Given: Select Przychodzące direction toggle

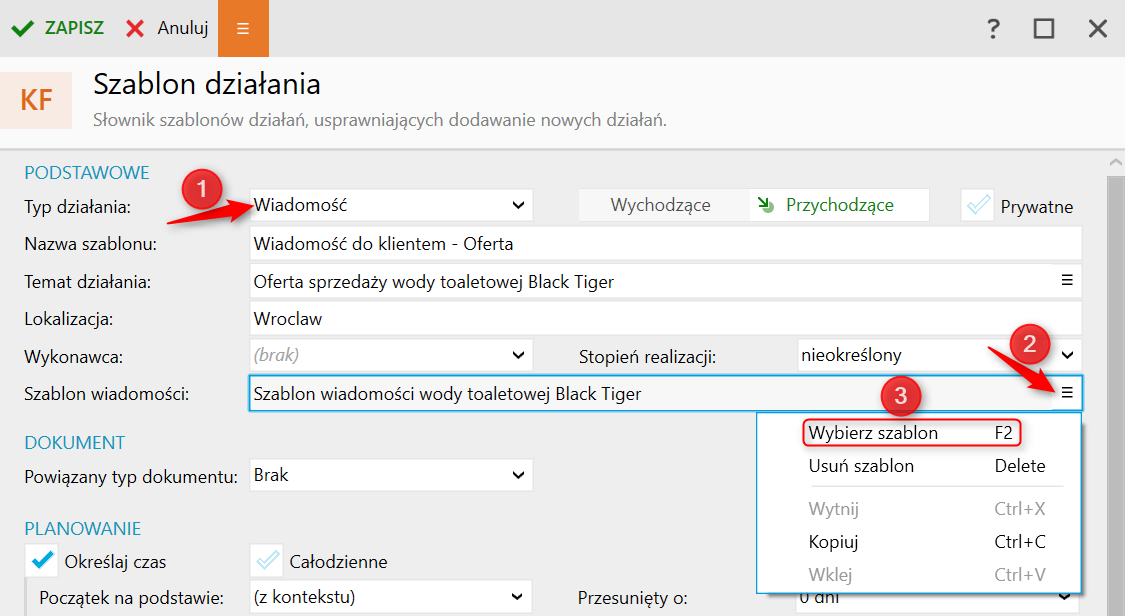Looking at the screenshot, I should tap(838, 205).
